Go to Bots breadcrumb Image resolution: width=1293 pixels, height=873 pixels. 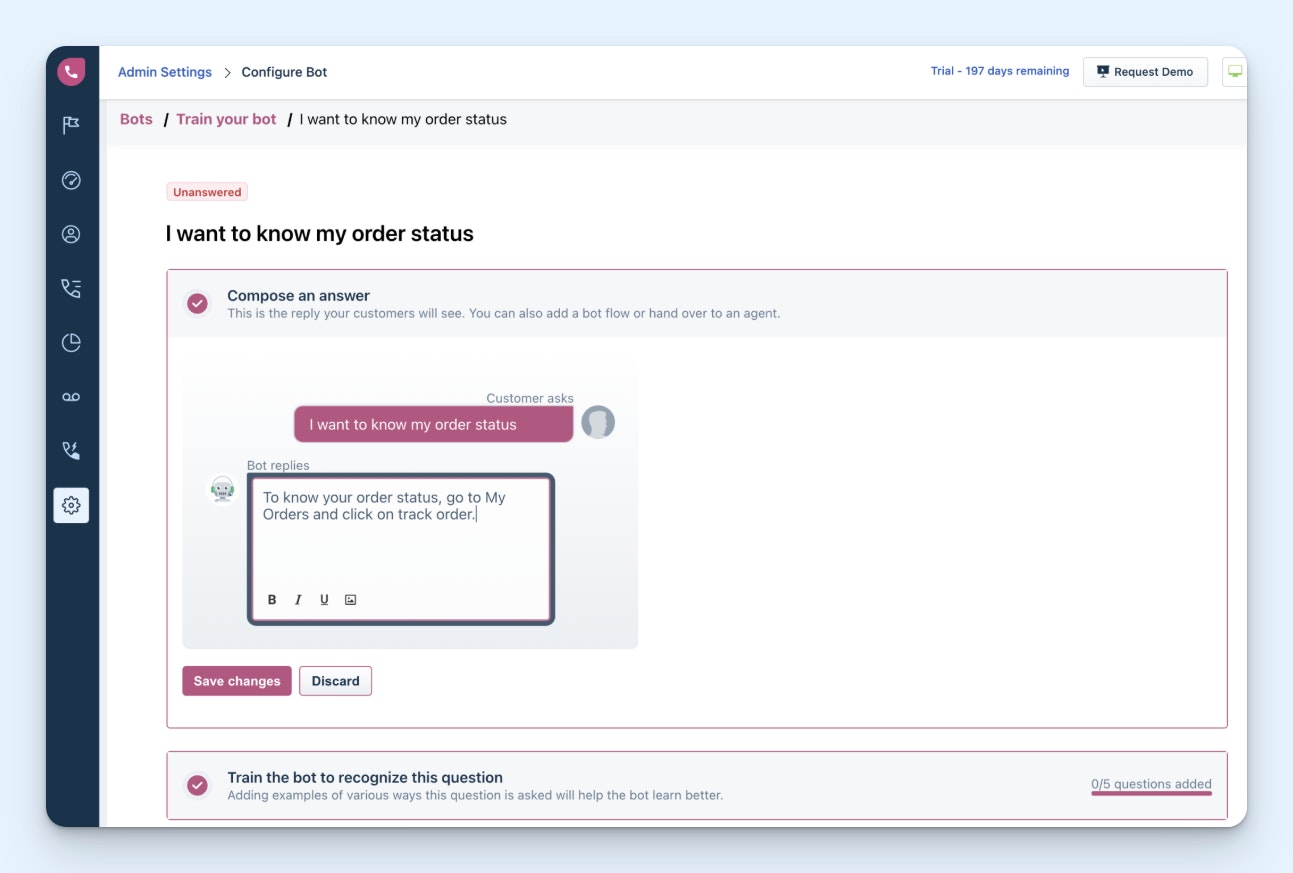pyautogui.click(x=136, y=119)
